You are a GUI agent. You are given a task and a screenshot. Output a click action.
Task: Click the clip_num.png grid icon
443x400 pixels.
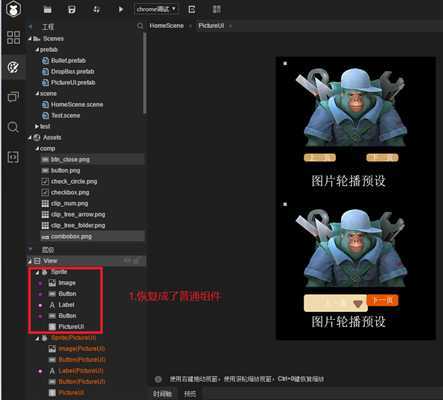45,204
